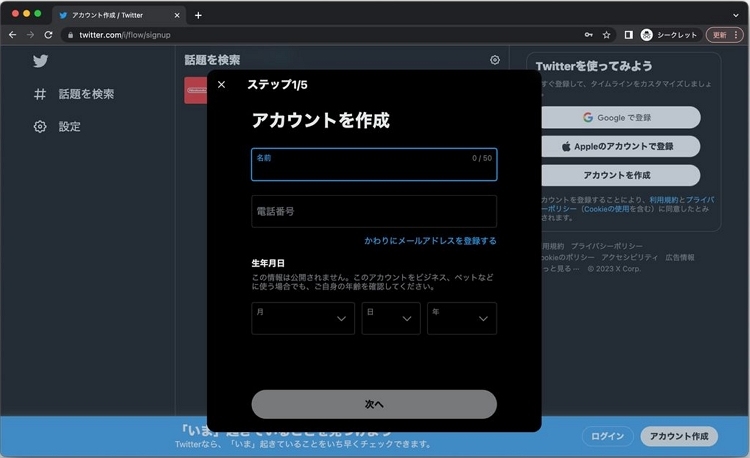The image size is (750, 458).
Task: Focus the 名前 name input field
Action: 374,164
